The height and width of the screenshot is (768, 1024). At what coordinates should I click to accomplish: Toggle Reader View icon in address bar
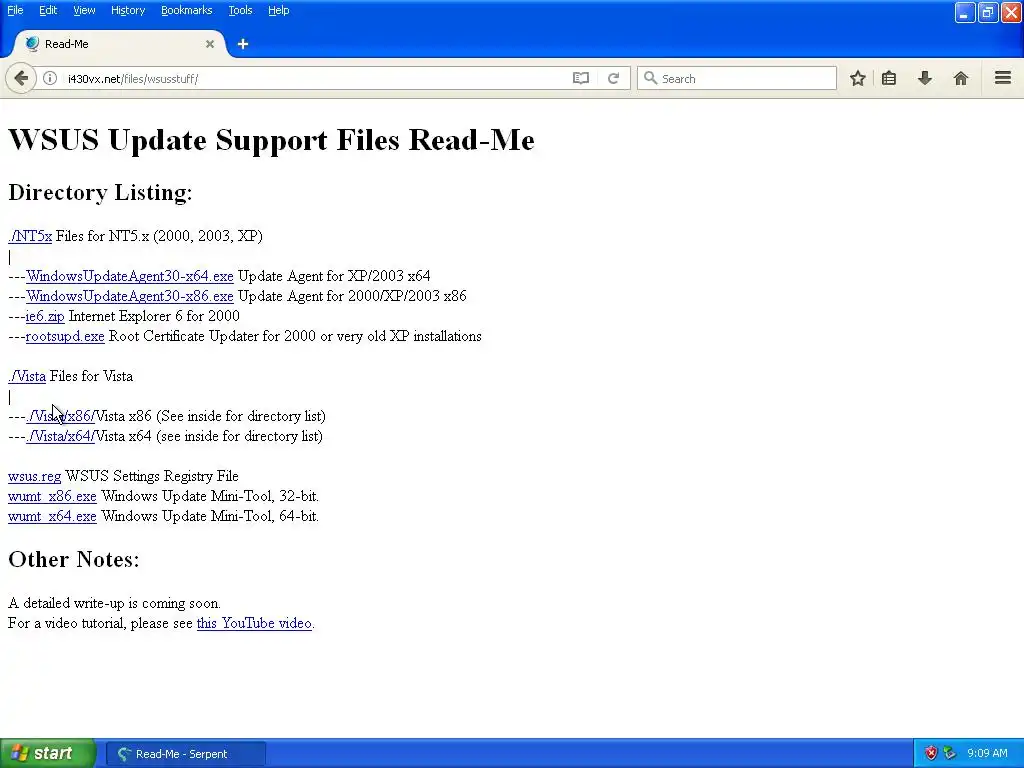(581, 78)
